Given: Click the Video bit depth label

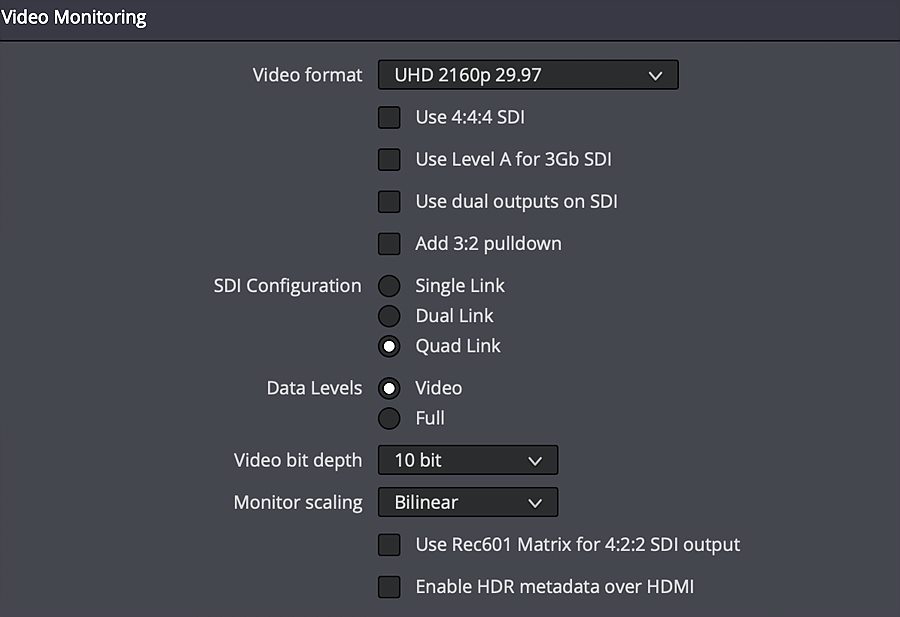Looking at the screenshot, I should tap(298, 460).
